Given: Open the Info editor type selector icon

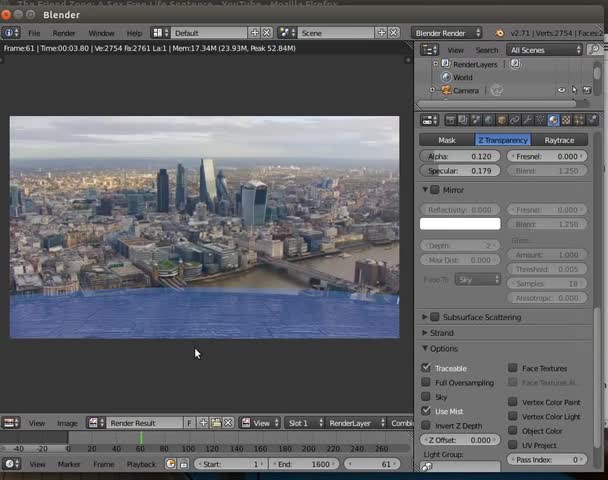Looking at the screenshot, I should tap(10, 33).
